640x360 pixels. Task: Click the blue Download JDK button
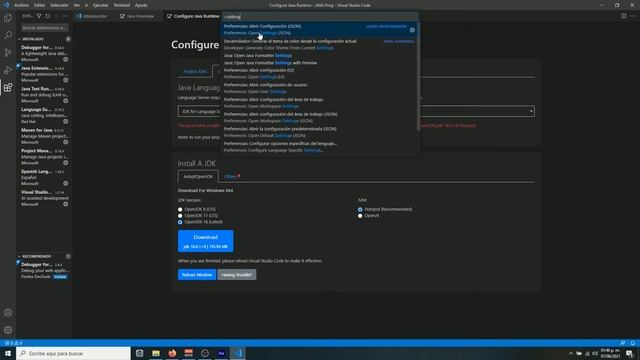pos(205,241)
